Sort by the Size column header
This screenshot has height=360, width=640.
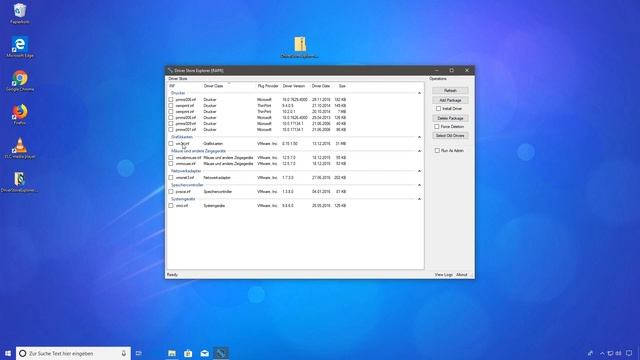pos(342,86)
